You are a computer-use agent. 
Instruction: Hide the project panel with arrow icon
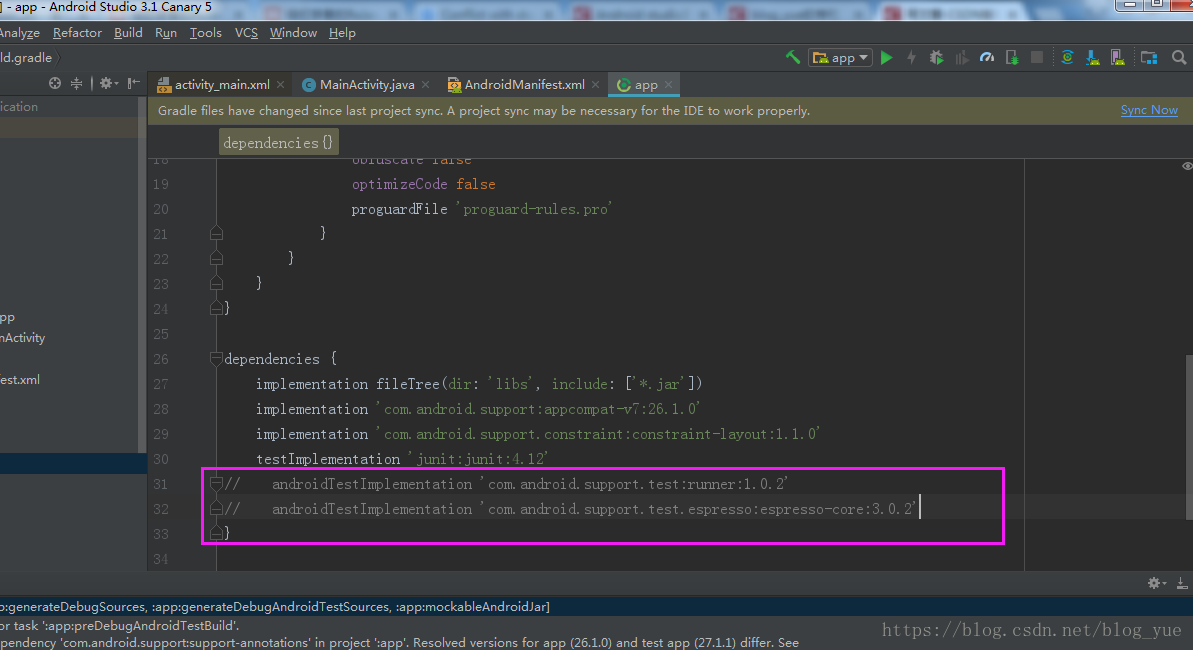133,84
